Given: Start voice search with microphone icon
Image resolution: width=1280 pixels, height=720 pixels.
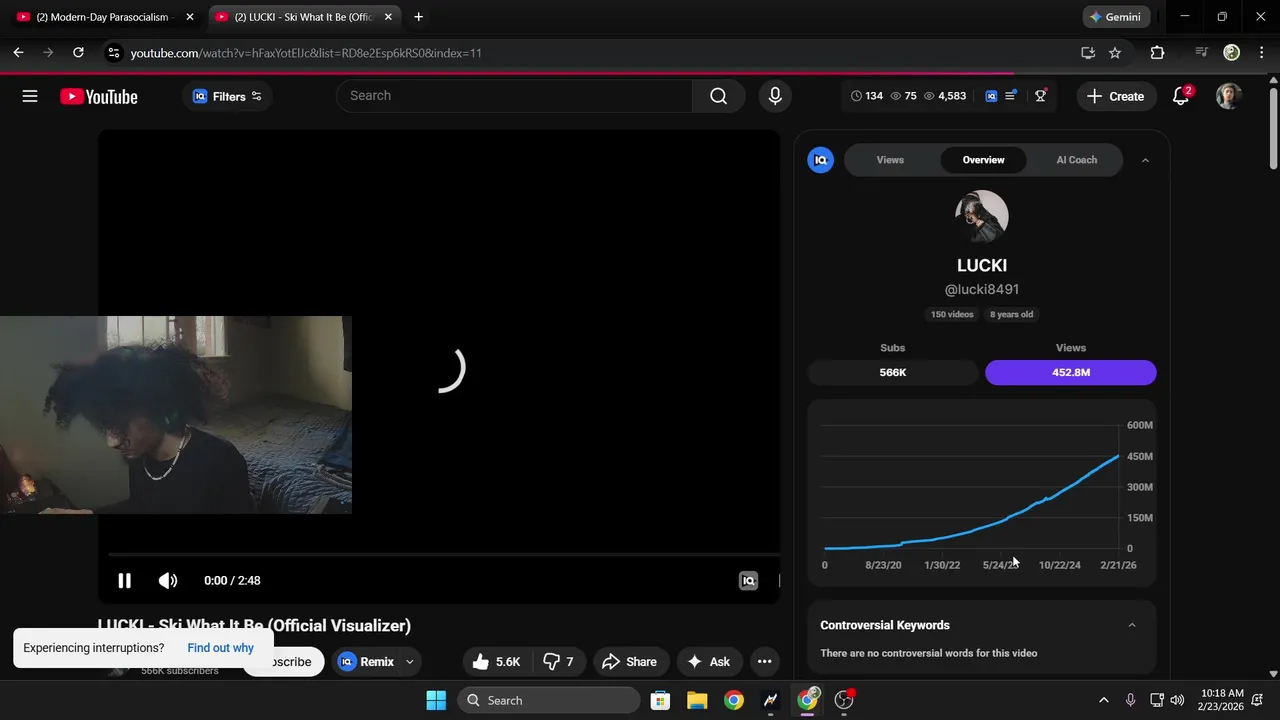Looking at the screenshot, I should click(774, 96).
